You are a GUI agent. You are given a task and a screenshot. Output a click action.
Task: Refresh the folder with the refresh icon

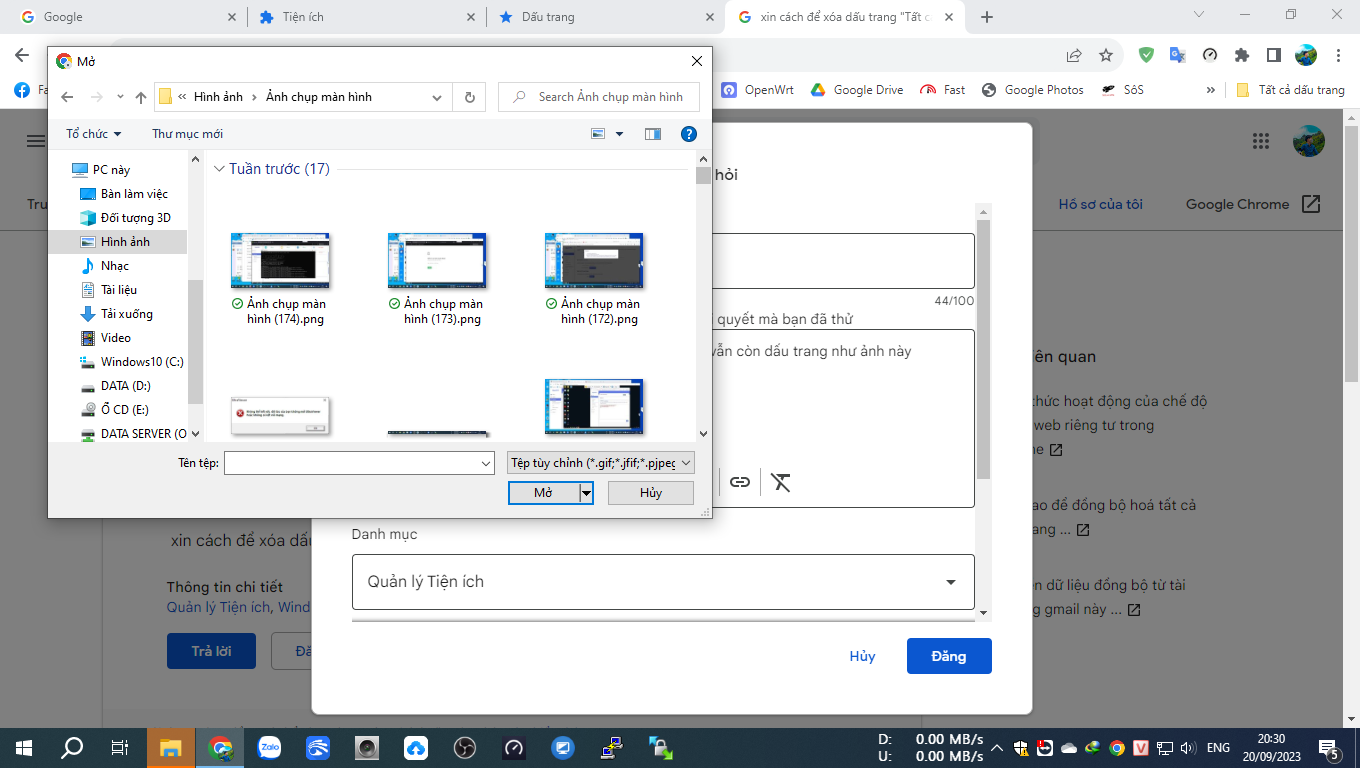click(469, 96)
